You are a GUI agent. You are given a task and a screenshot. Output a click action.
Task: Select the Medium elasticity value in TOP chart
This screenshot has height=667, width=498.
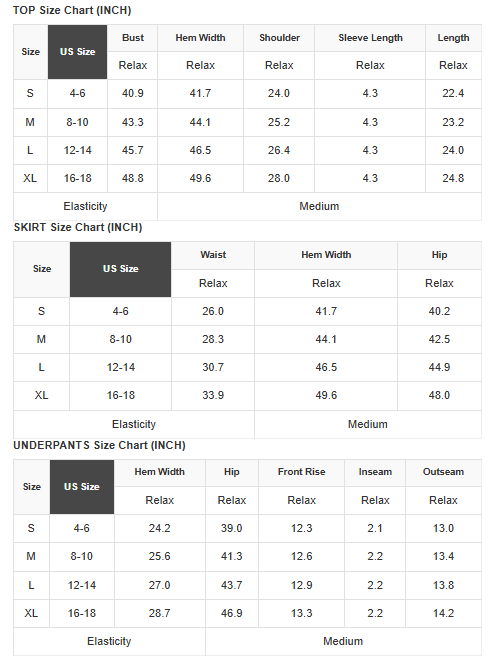click(x=319, y=207)
